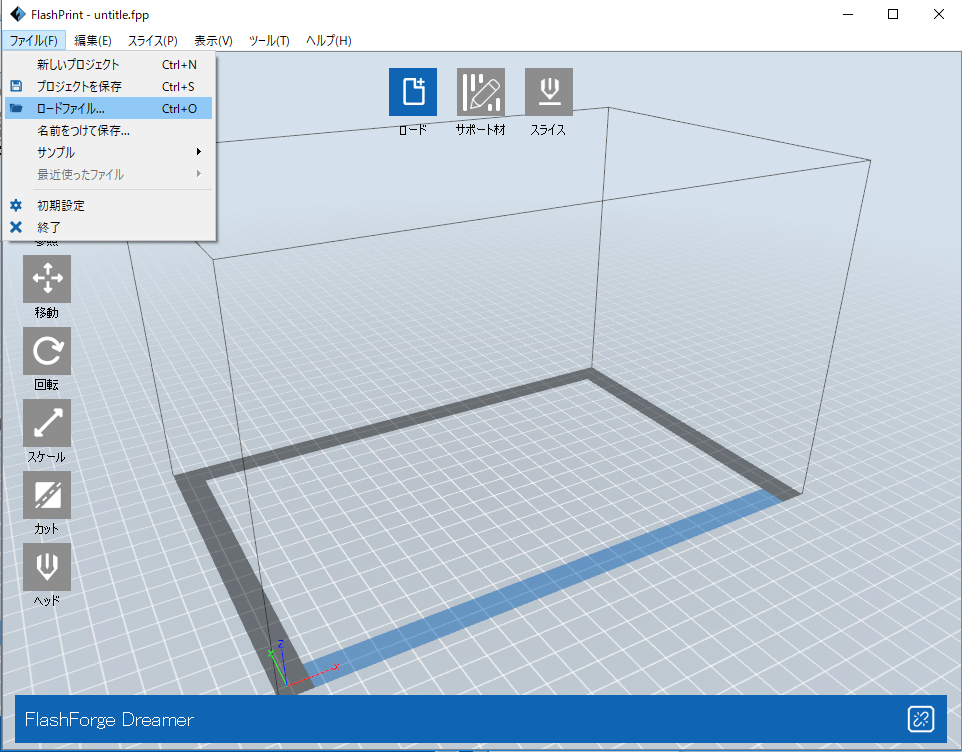Click the Ctrl+N shortcut text
Screen dimensions: 962x752
coord(179,64)
